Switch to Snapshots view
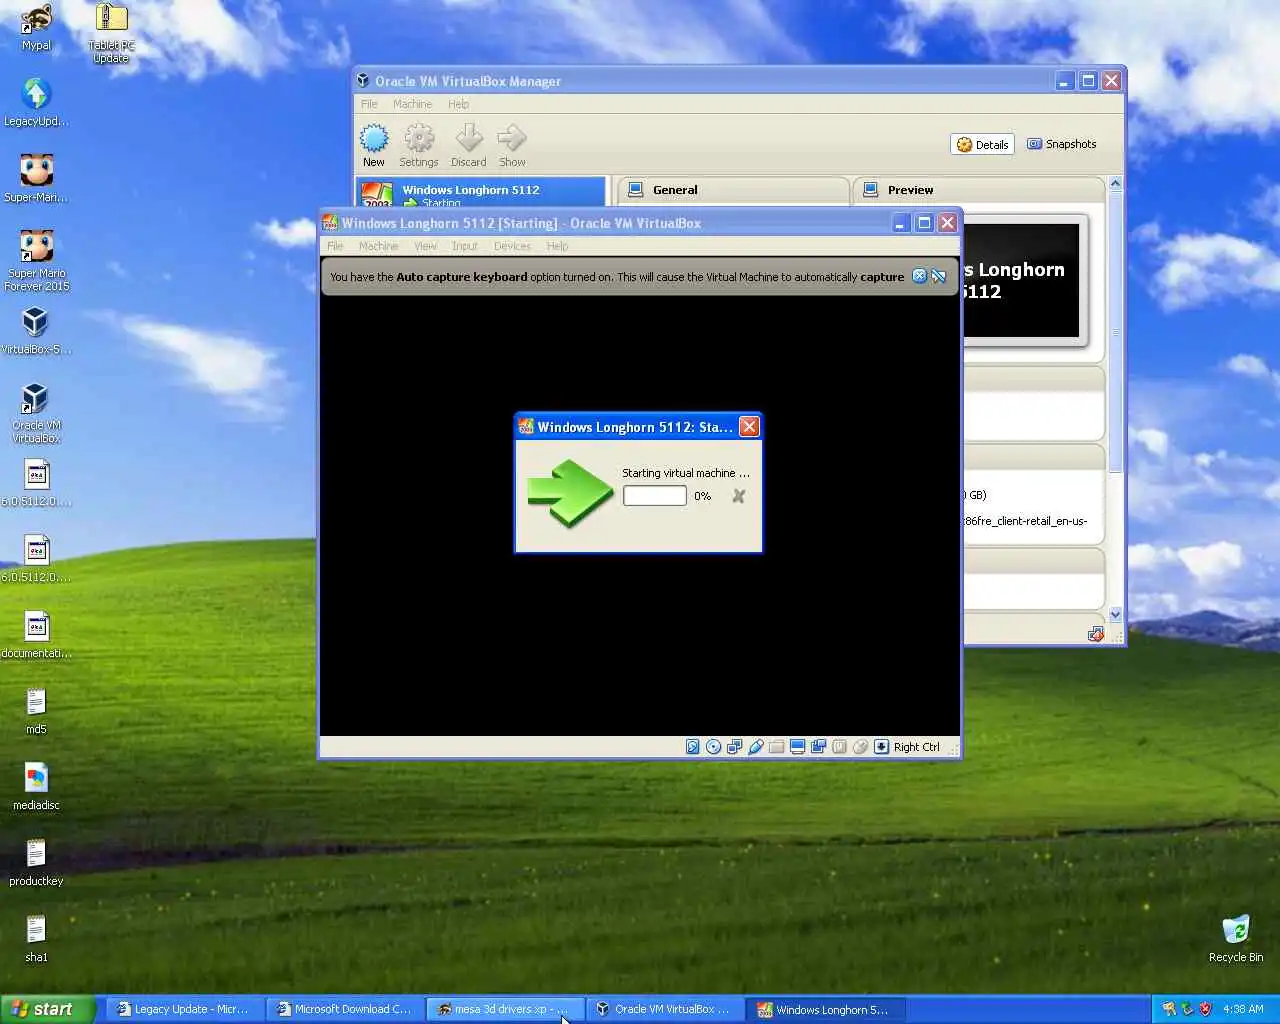The height and width of the screenshot is (1024, 1280). pyautogui.click(x=1062, y=145)
